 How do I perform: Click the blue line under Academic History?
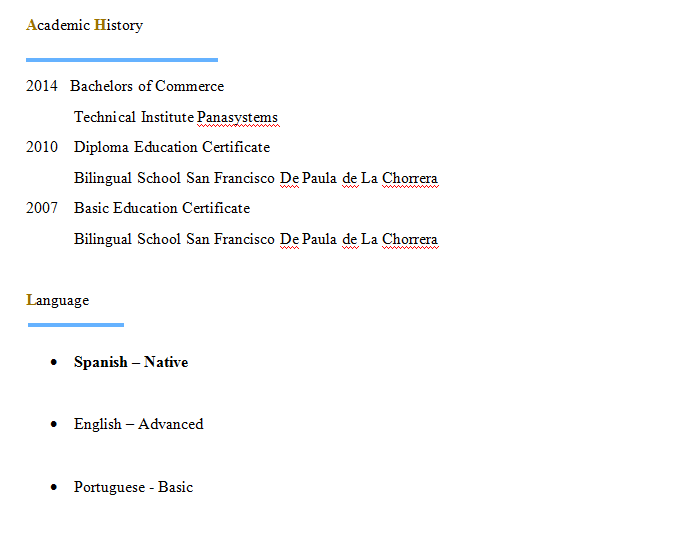pyautogui.click(x=122, y=60)
